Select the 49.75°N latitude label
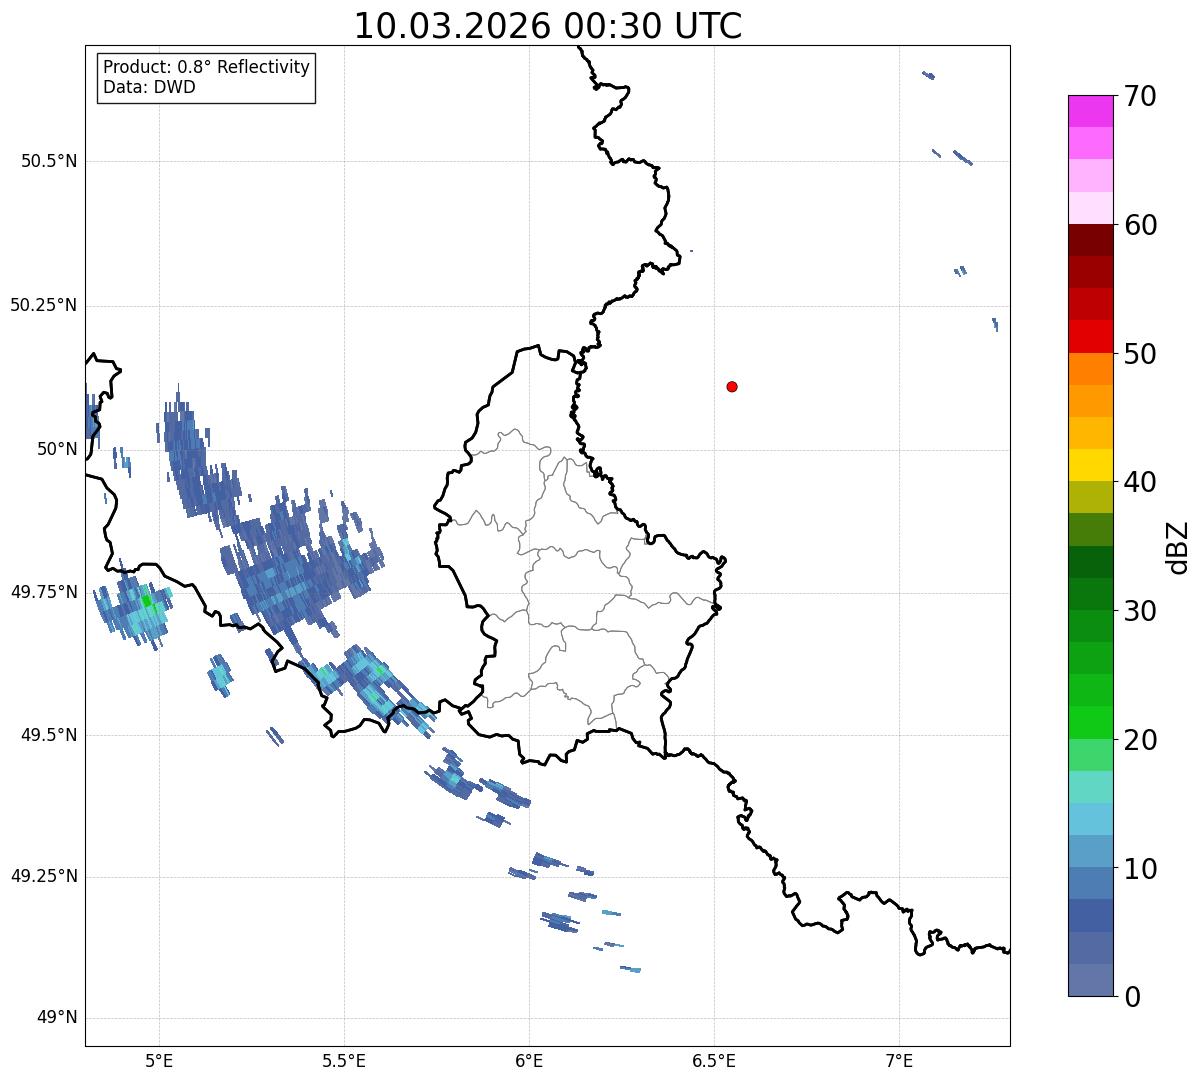The height and width of the screenshot is (1081, 1202). coord(44,592)
